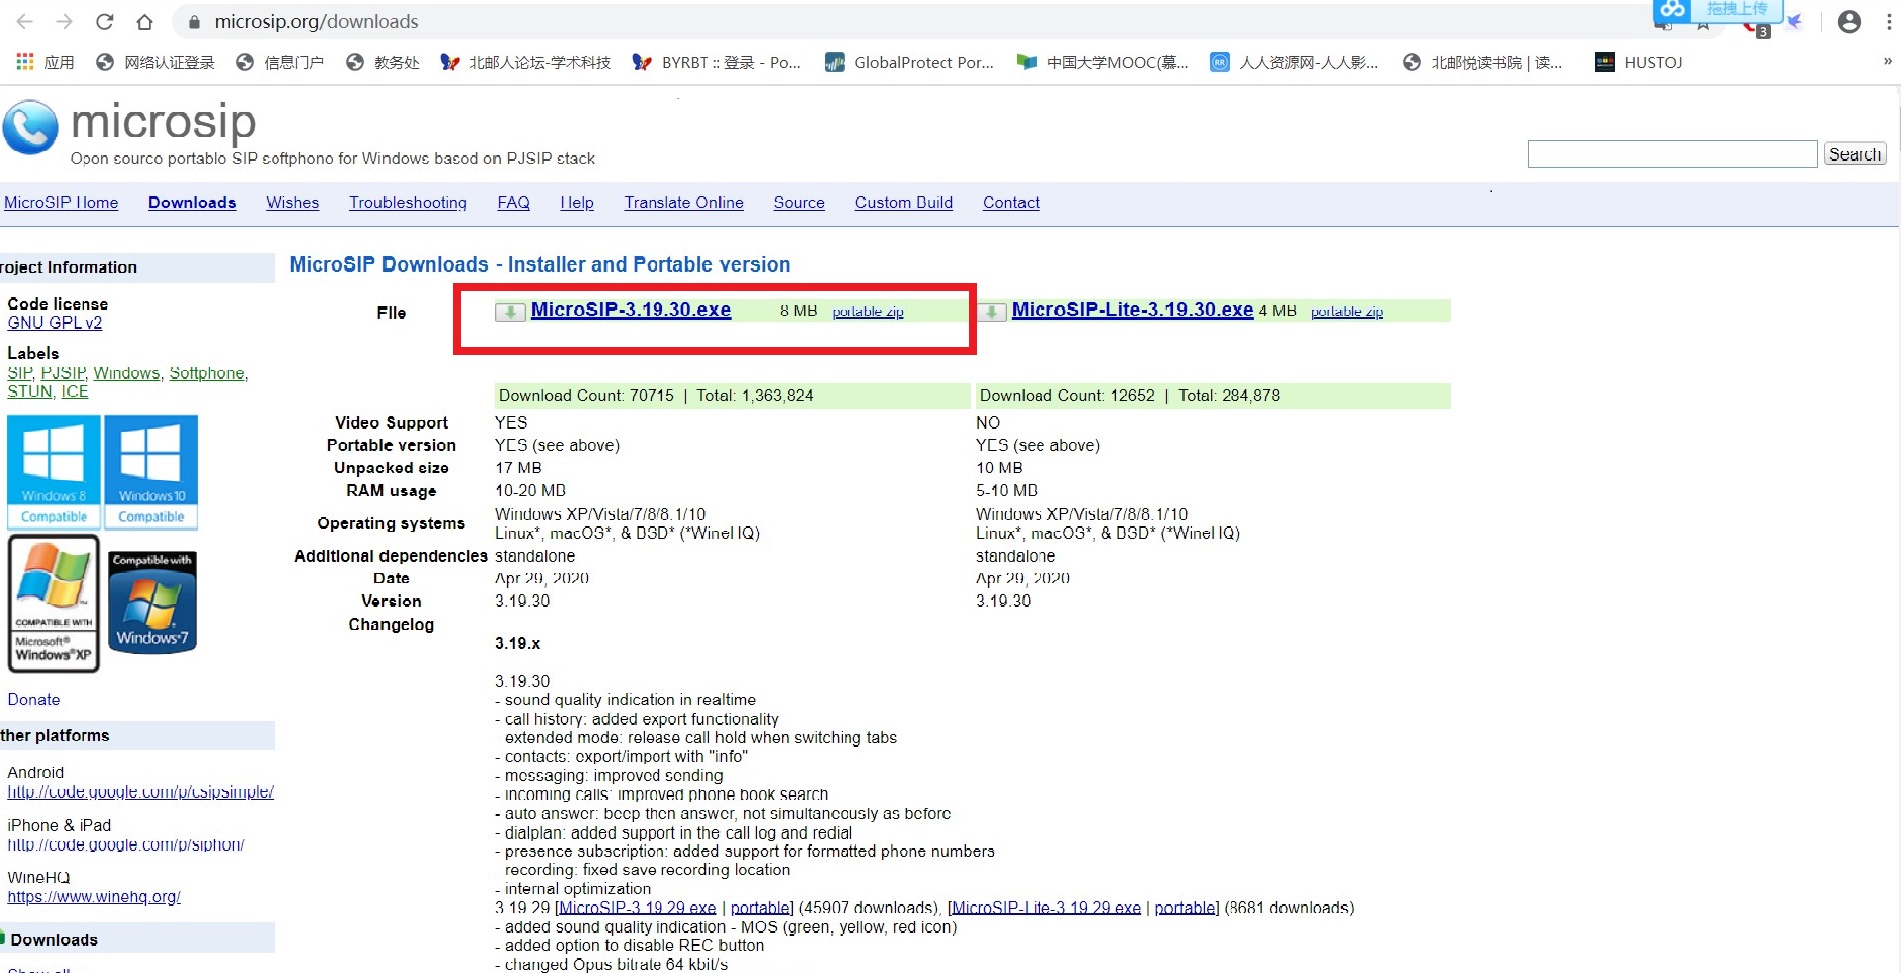1901x973 pixels.
Task: Open the 人人资源网 bookmark
Action: click(x=1294, y=62)
